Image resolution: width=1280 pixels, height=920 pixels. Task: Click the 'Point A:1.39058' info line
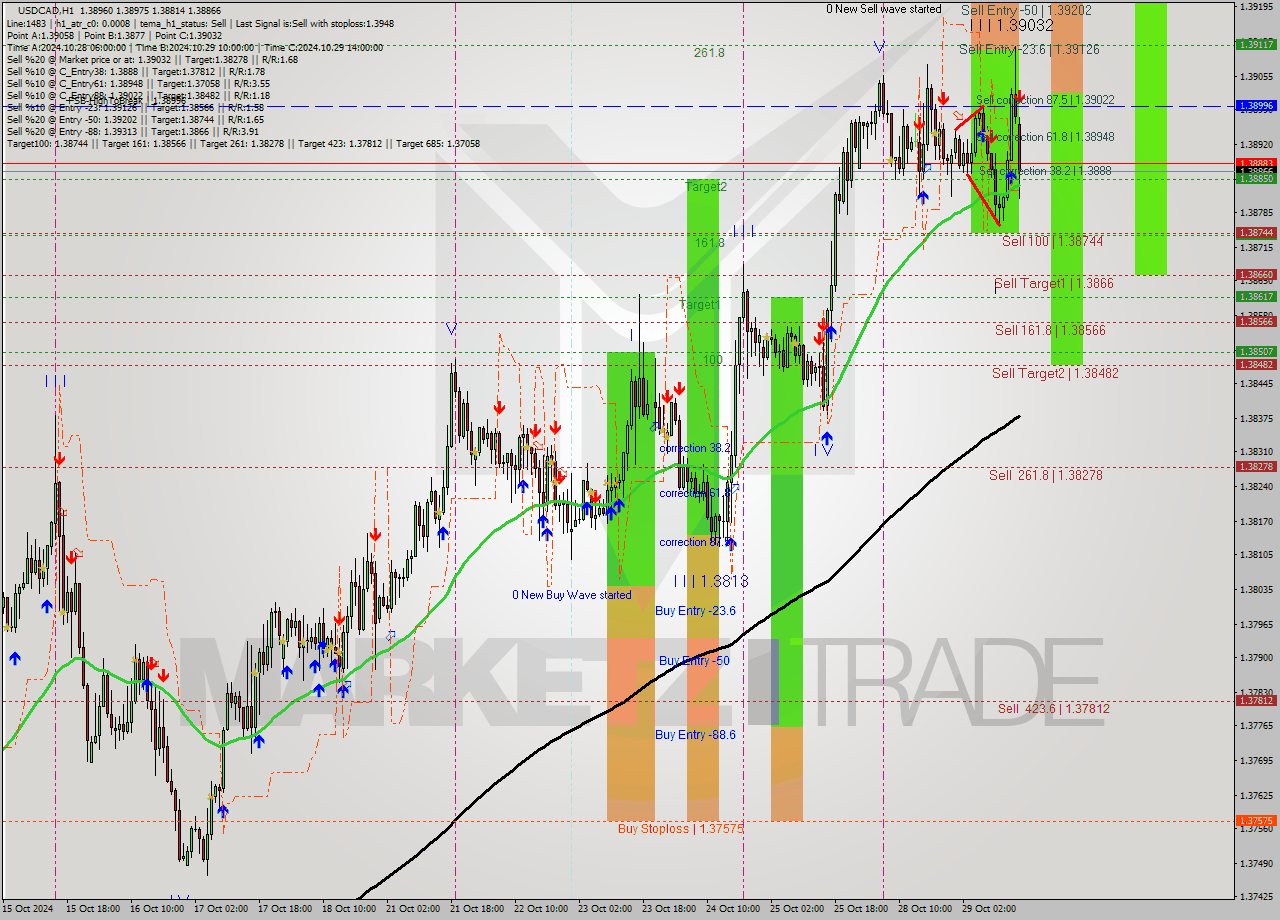point(115,35)
